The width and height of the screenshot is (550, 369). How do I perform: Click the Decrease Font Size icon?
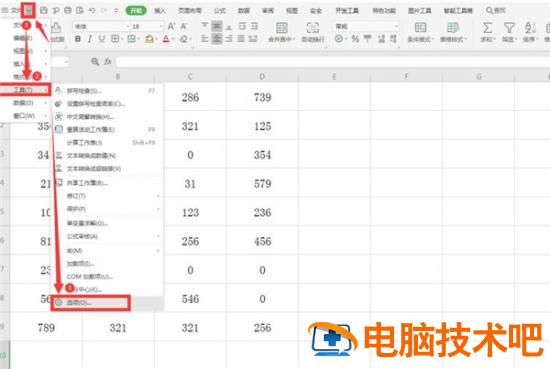coord(184,26)
